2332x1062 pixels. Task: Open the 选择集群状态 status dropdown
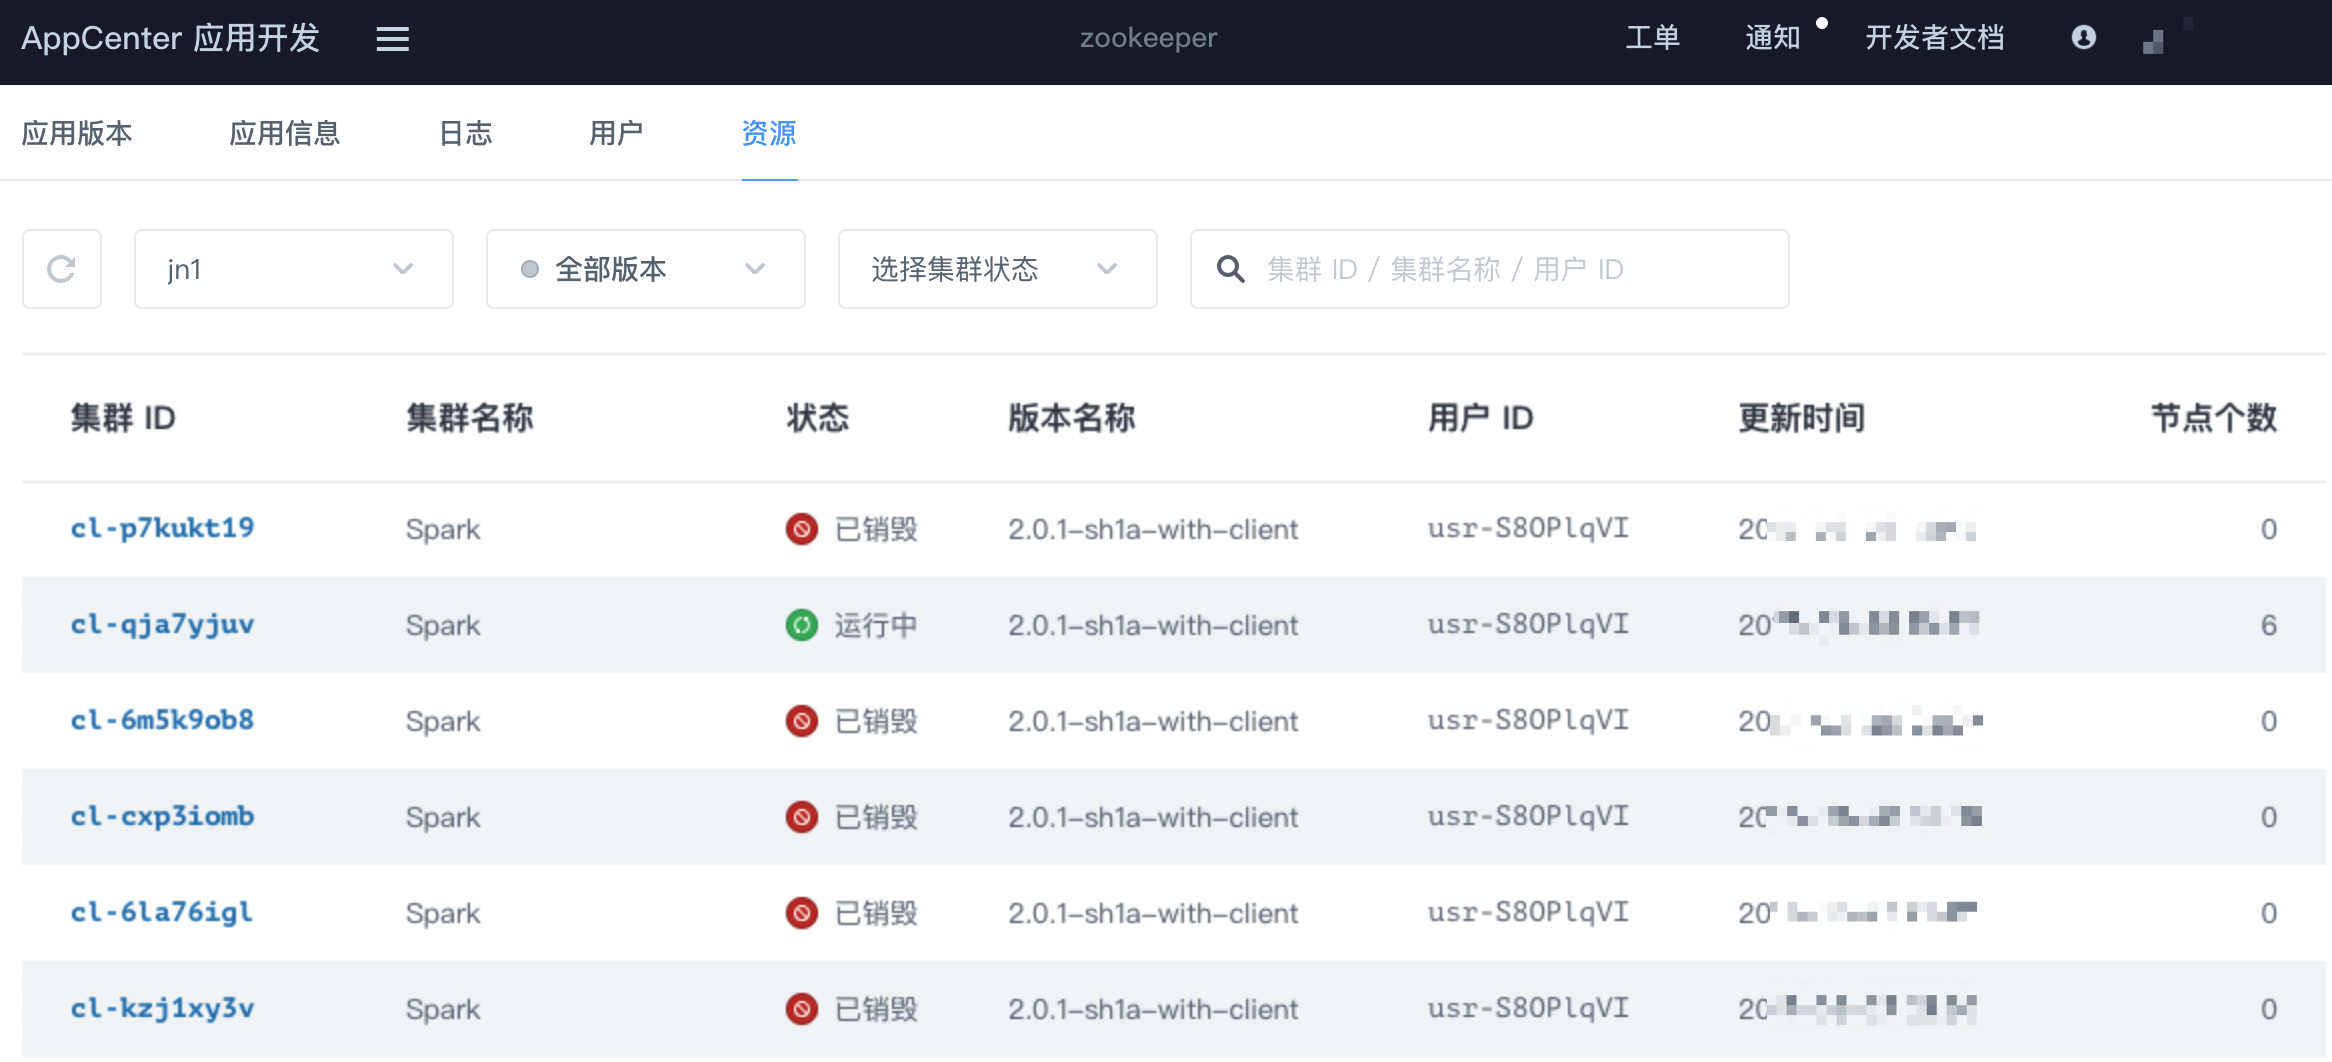pos(998,269)
